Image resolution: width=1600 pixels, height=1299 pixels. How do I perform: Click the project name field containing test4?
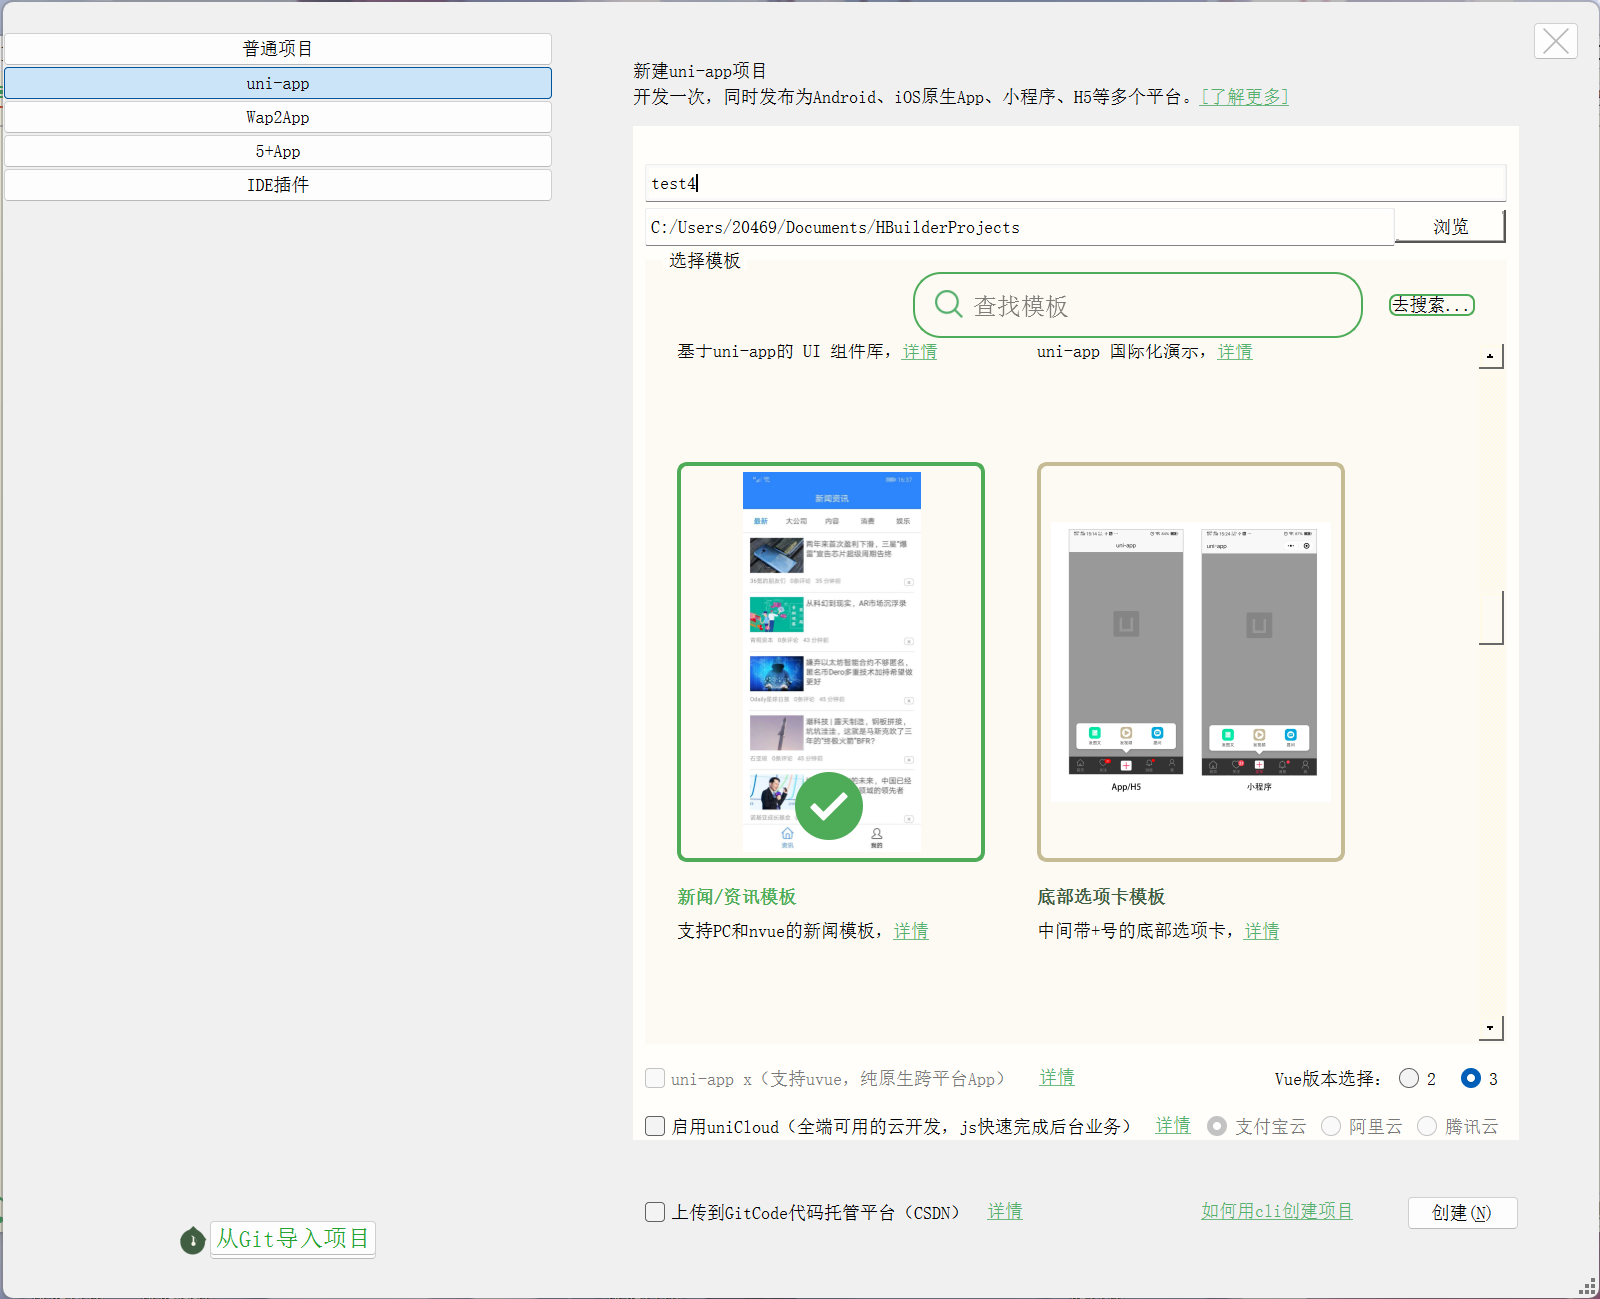1075,183
